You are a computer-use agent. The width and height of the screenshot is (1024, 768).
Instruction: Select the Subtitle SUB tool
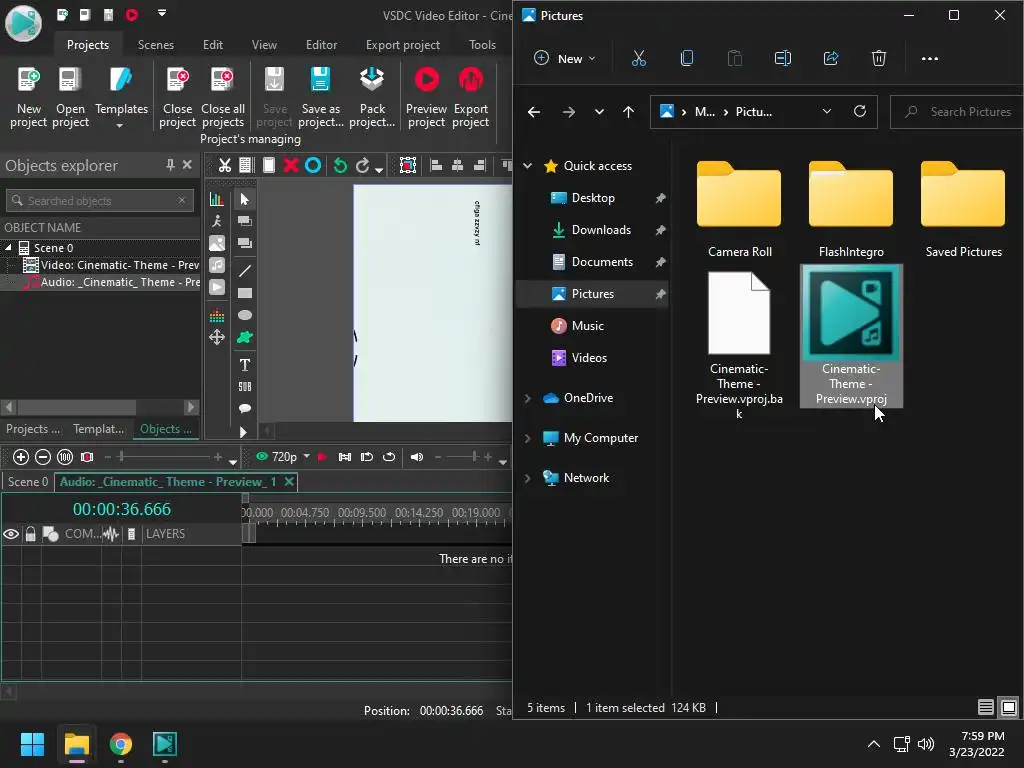pyautogui.click(x=244, y=387)
